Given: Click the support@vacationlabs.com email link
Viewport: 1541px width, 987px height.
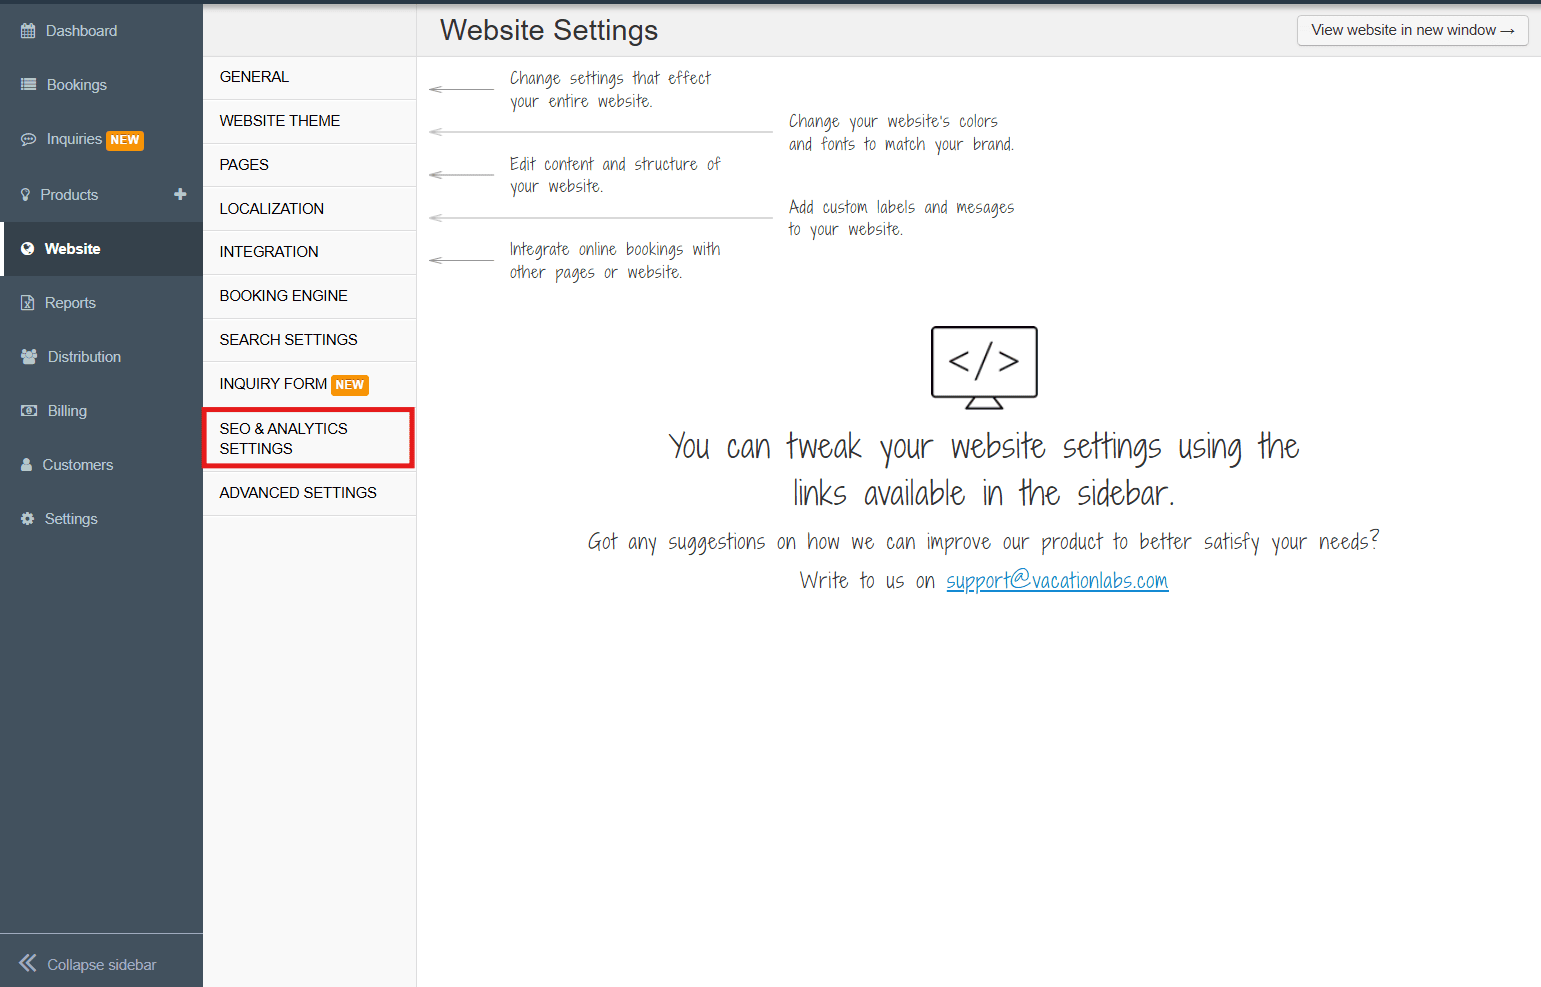Looking at the screenshot, I should point(1057,581).
